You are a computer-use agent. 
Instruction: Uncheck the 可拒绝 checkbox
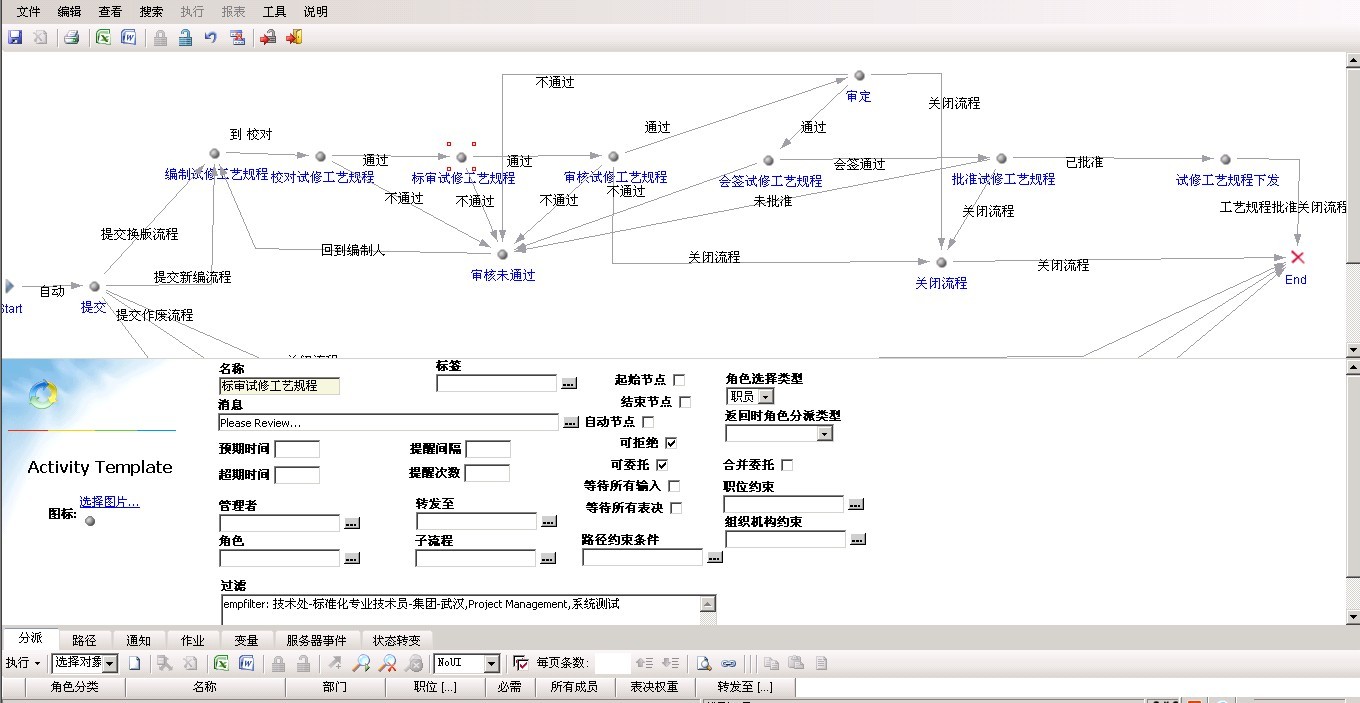tap(671, 442)
